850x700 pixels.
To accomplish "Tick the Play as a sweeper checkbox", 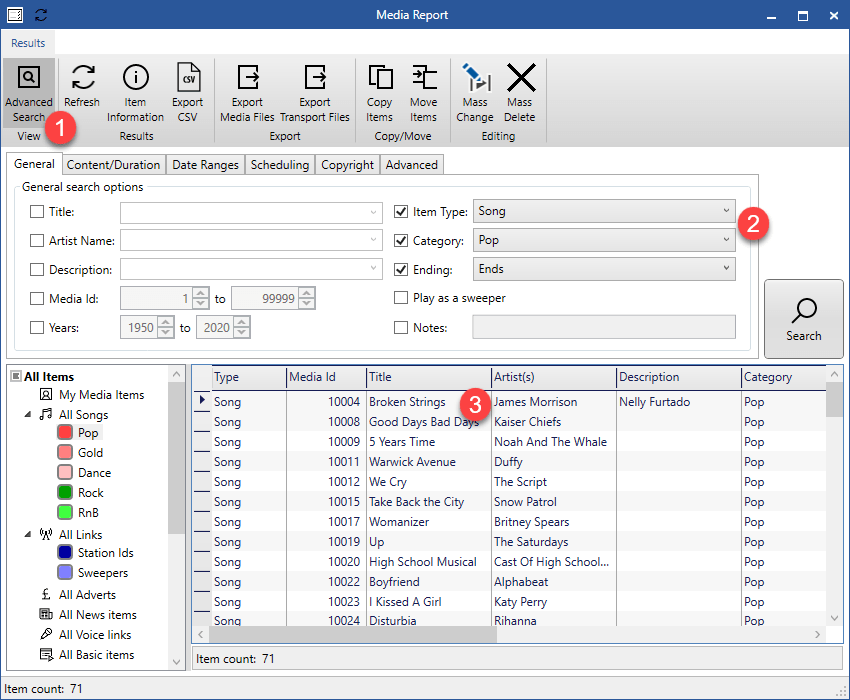I will 401,298.
